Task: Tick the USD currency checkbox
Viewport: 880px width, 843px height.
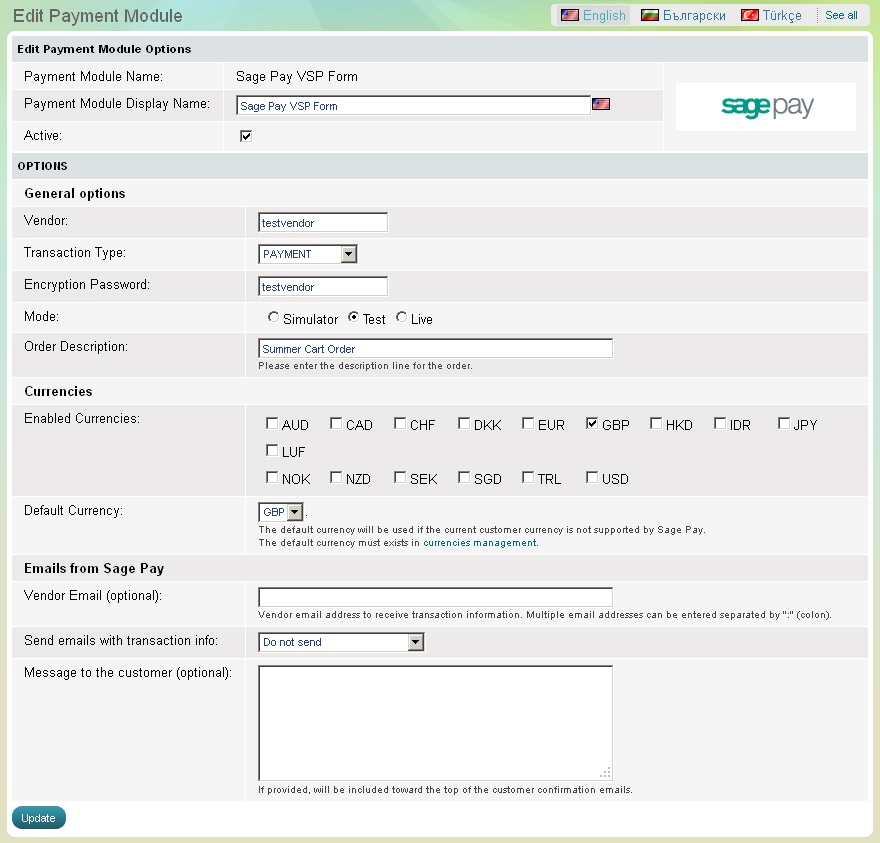Action: click(x=592, y=478)
